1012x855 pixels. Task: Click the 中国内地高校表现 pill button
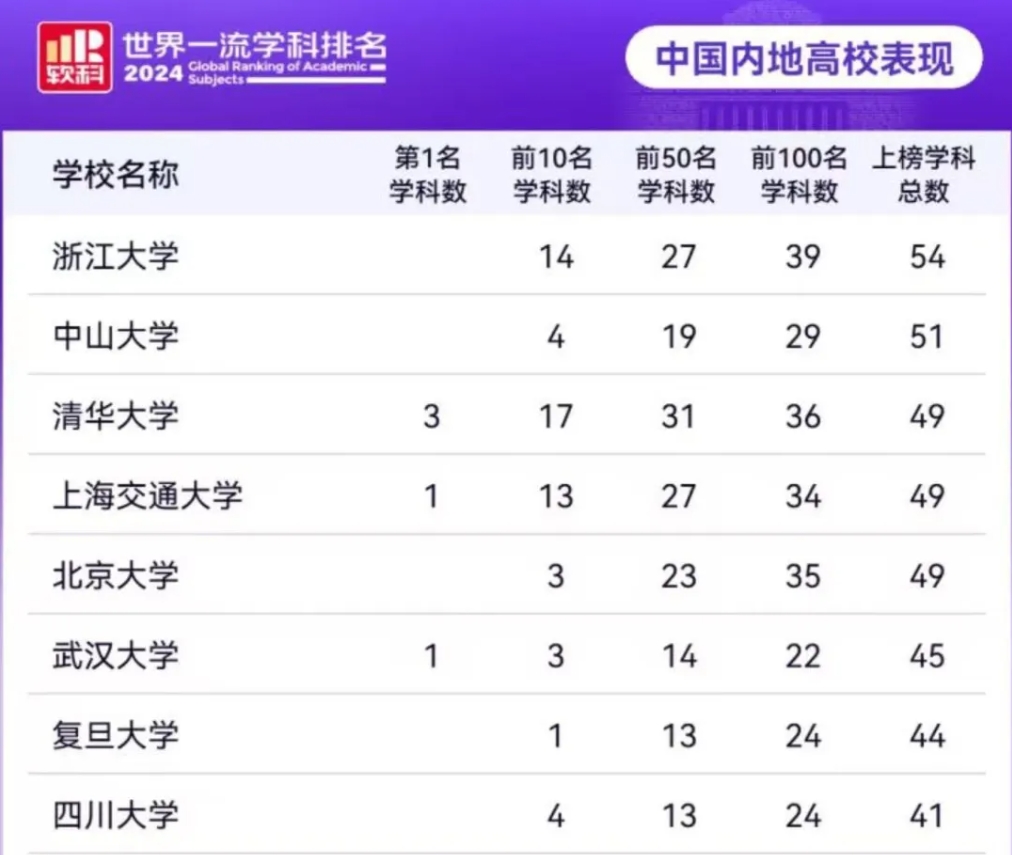[804, 57]
